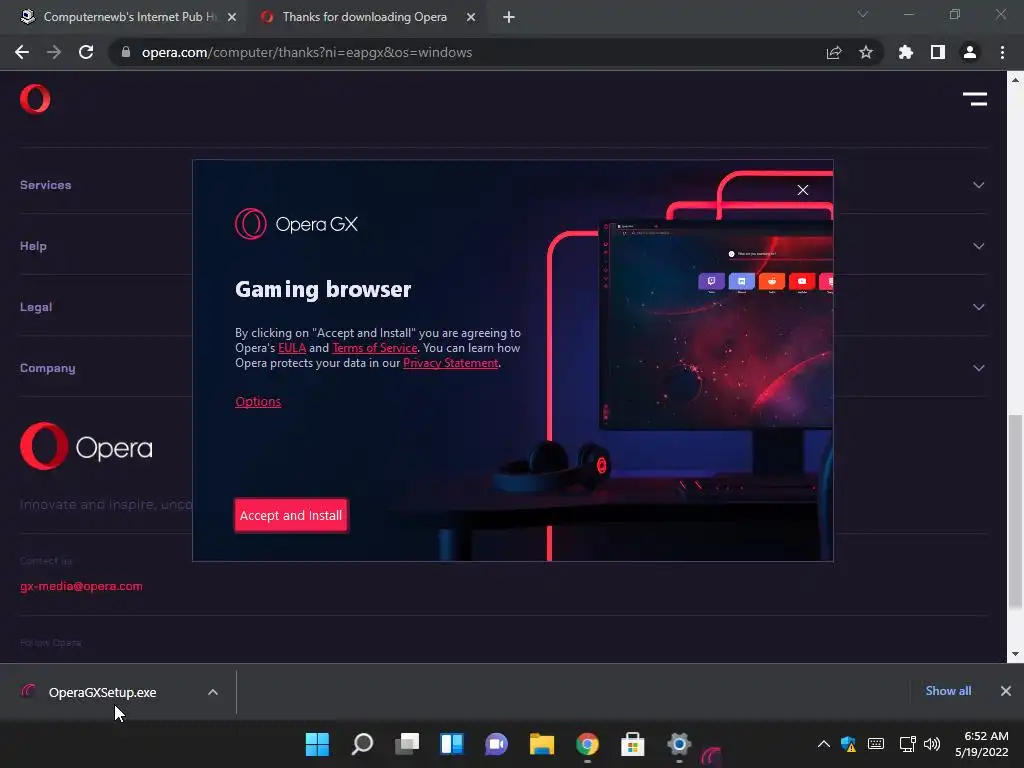Close the Opera GX installer dialog

click(x=803, y=190)
